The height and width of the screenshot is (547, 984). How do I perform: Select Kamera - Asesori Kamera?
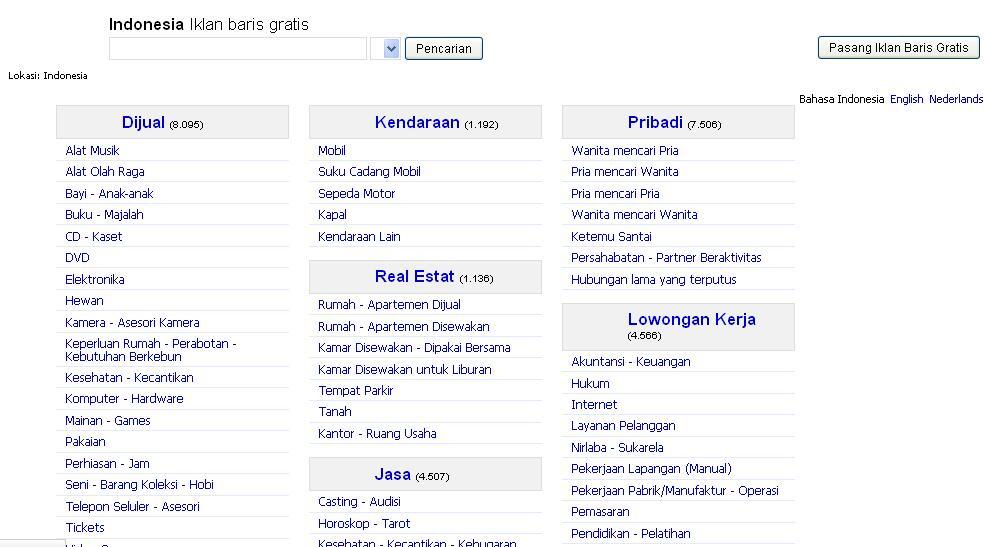pyautogui.click(x=132, y=322)
